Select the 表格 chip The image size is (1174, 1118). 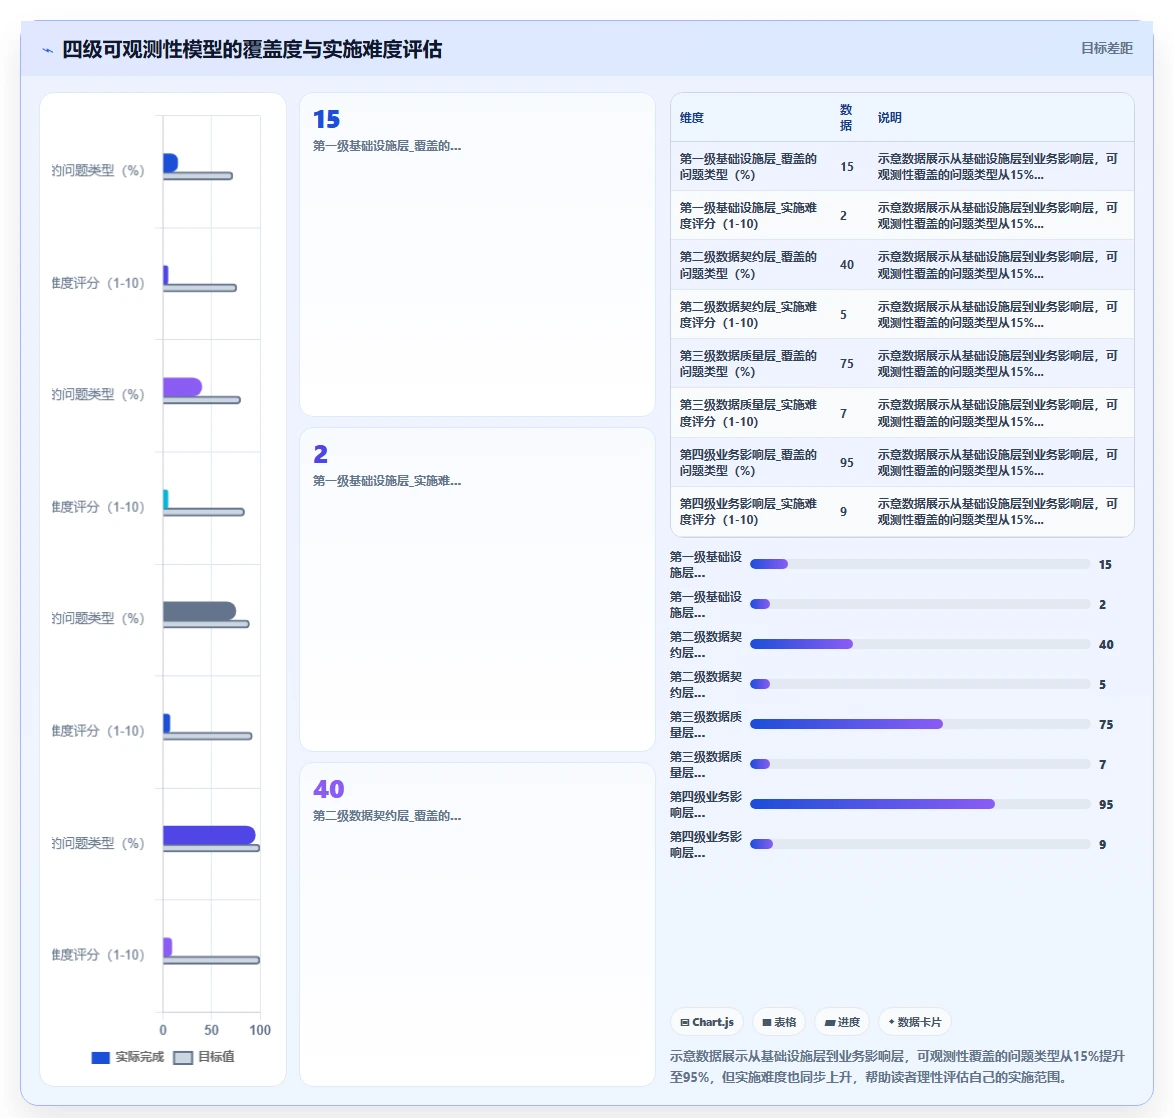pos(779,1022)
